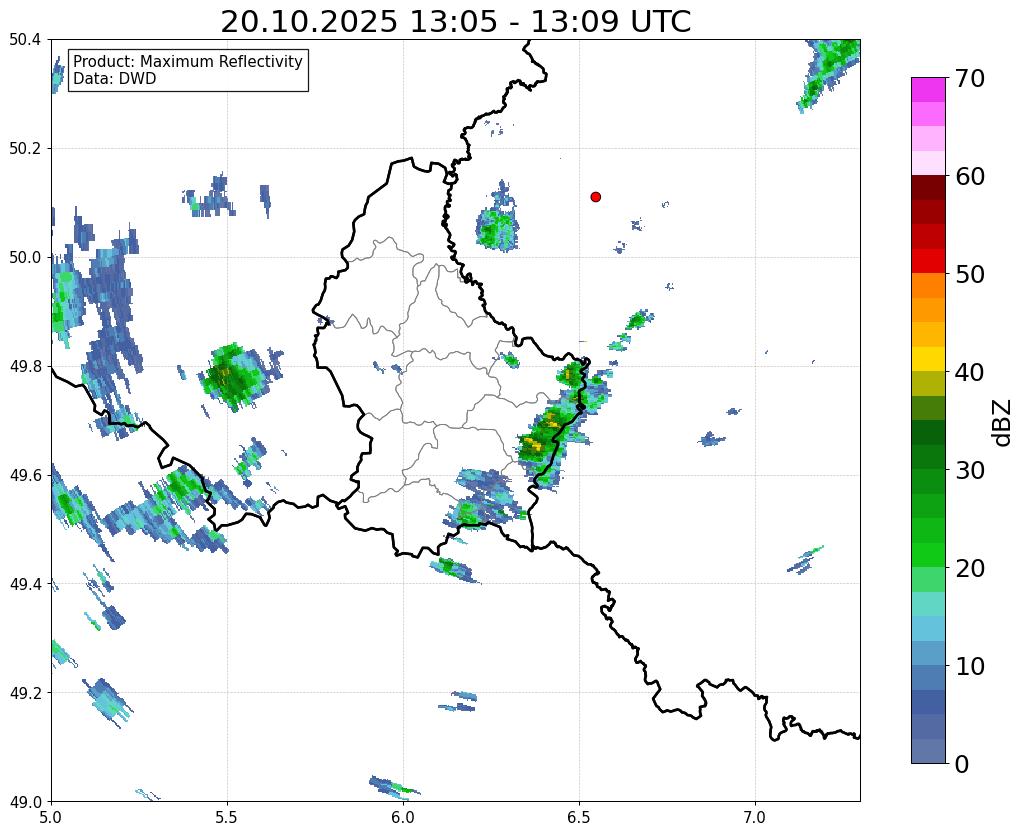Click the 30 tick label on colorbar
Screen dimensions: 1023x834
click(x=968, y=470)
